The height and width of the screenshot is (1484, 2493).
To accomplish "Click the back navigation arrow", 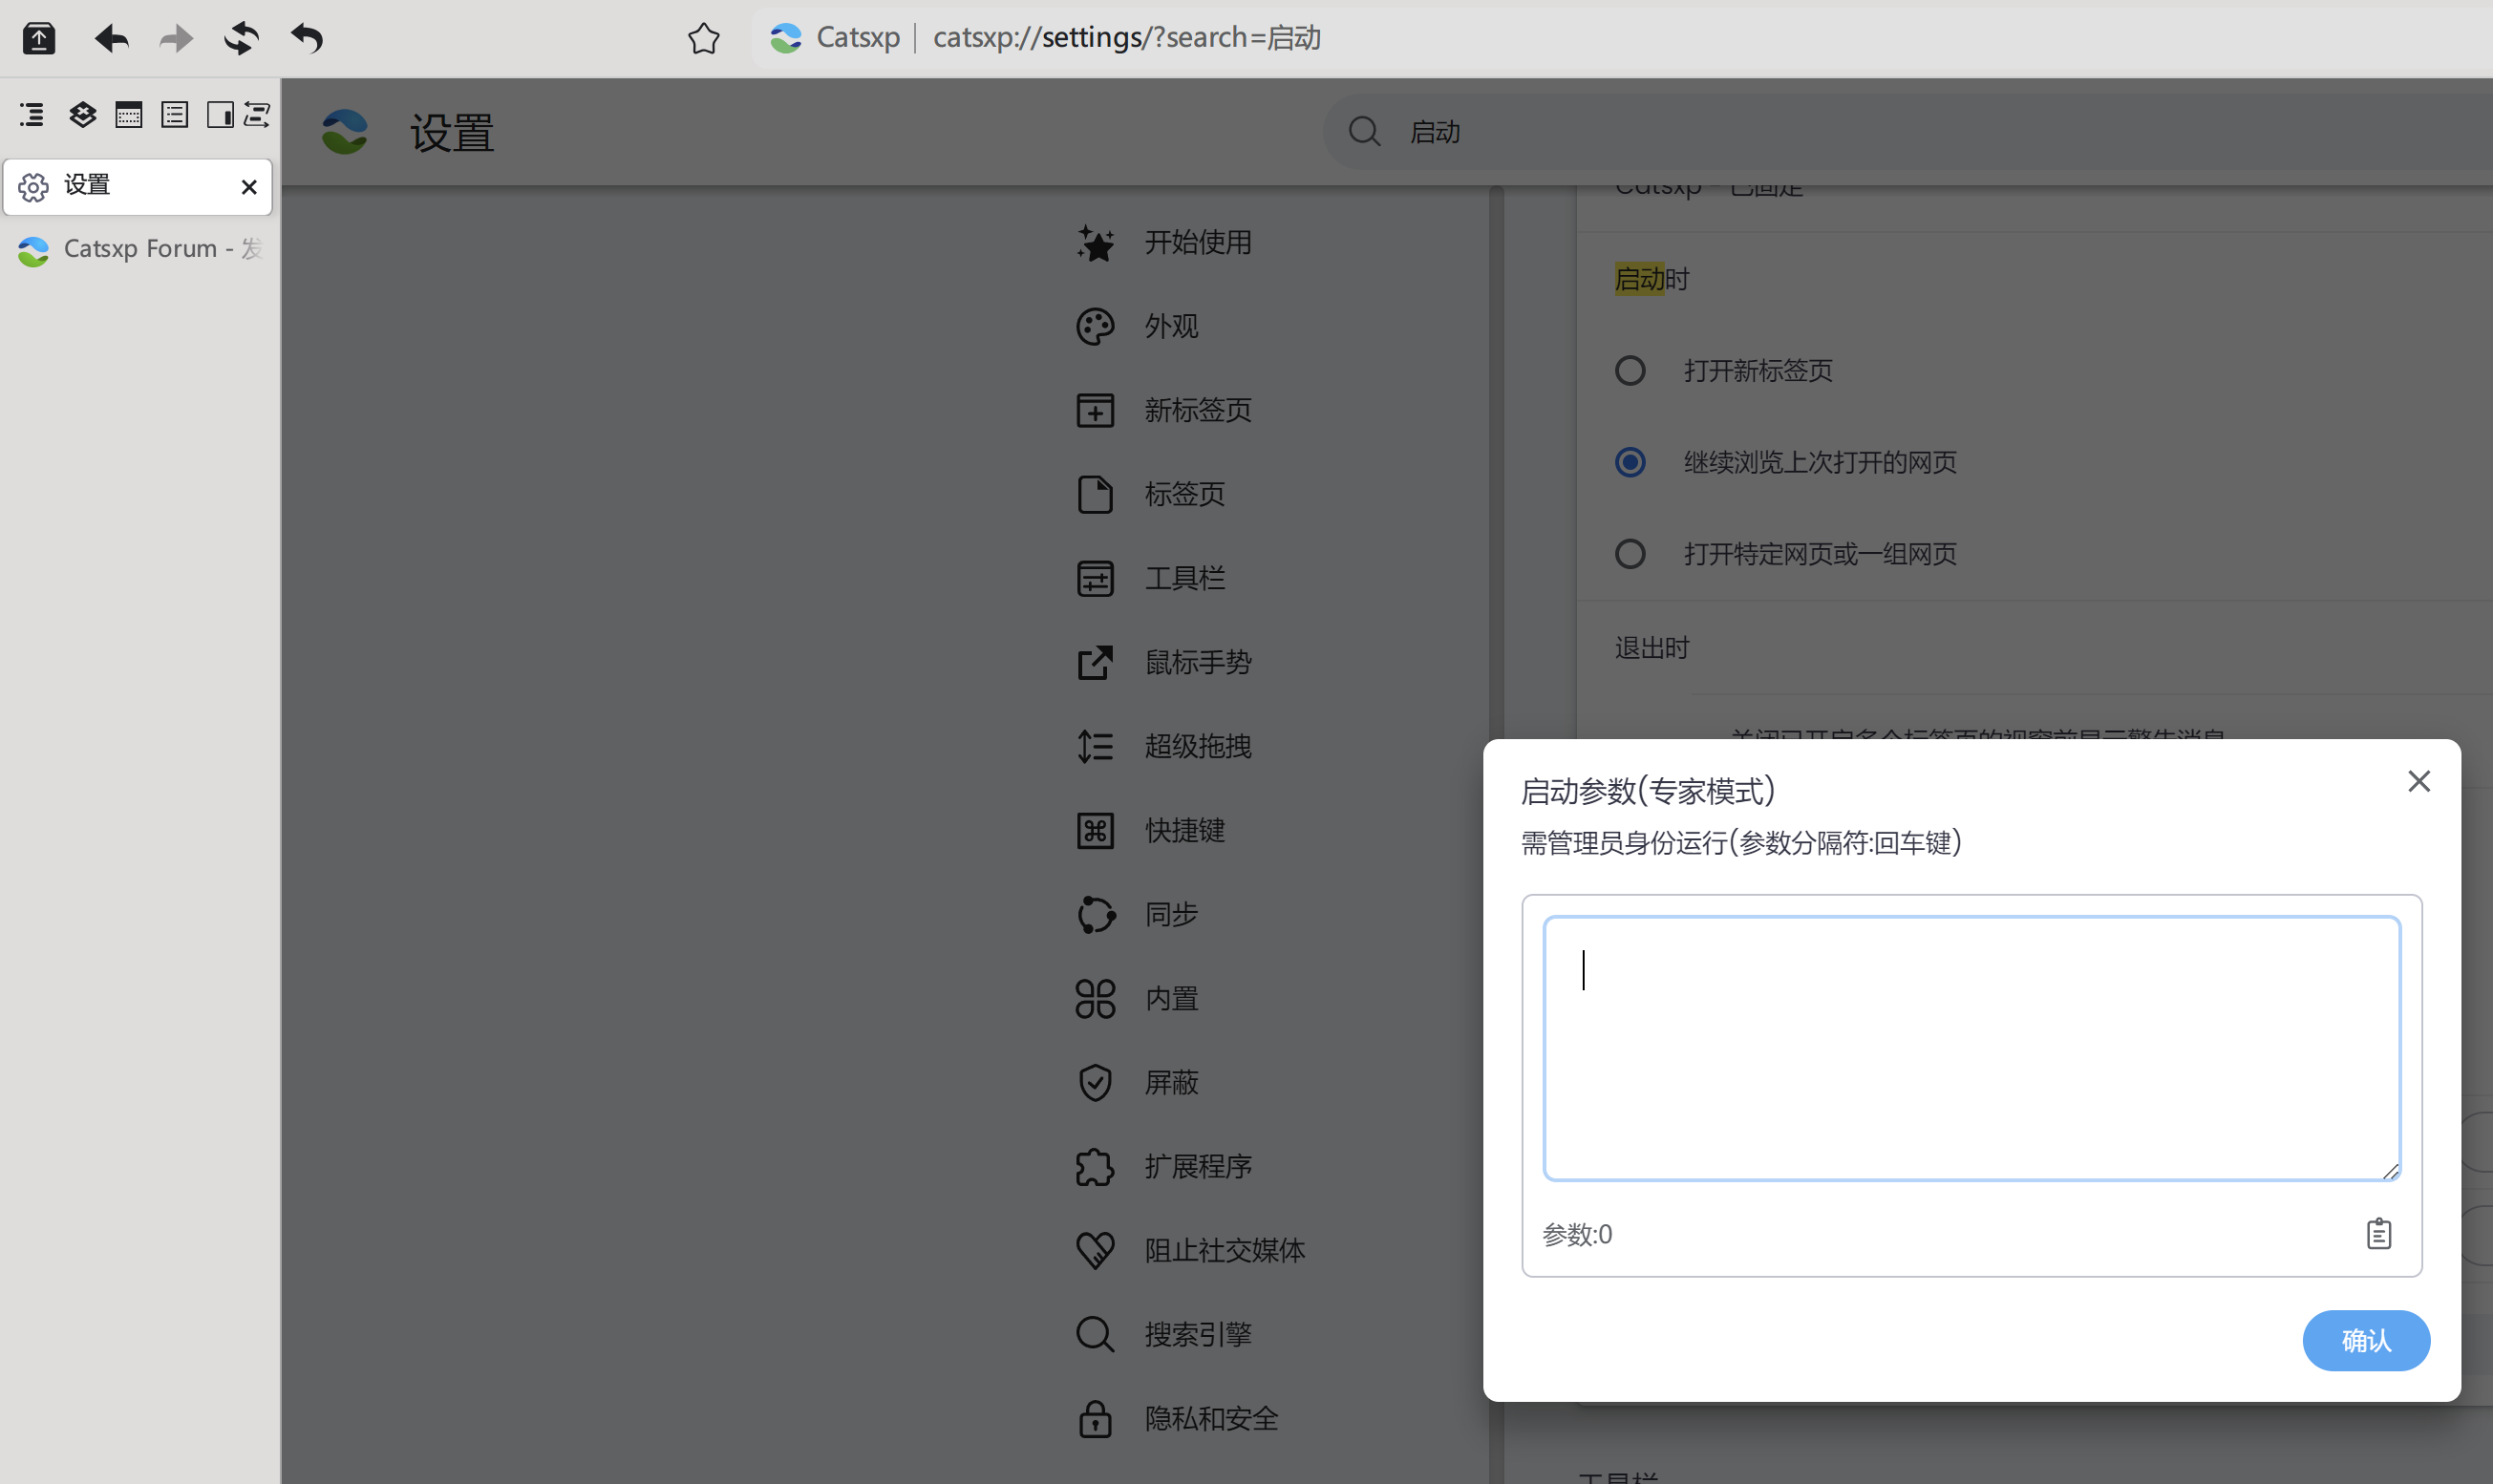I will [x=111, y=38].
